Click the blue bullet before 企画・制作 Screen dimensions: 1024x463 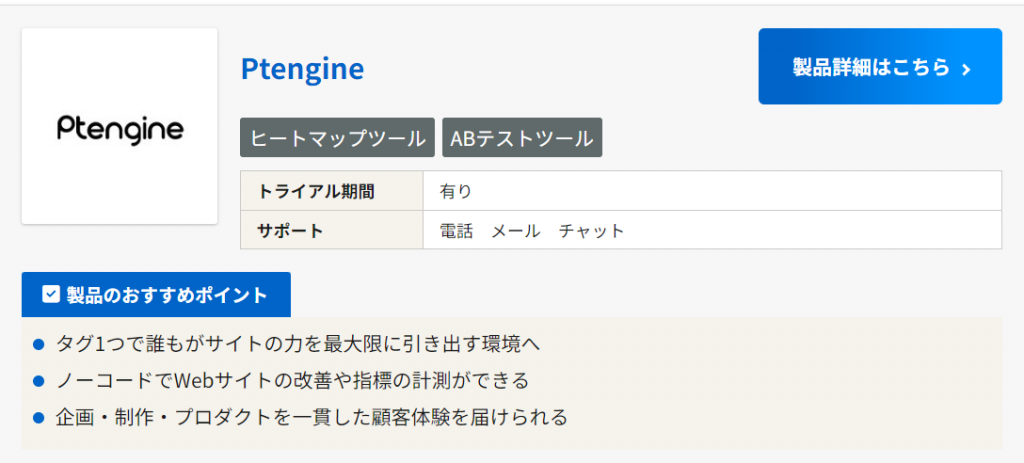tap(39, 417)
